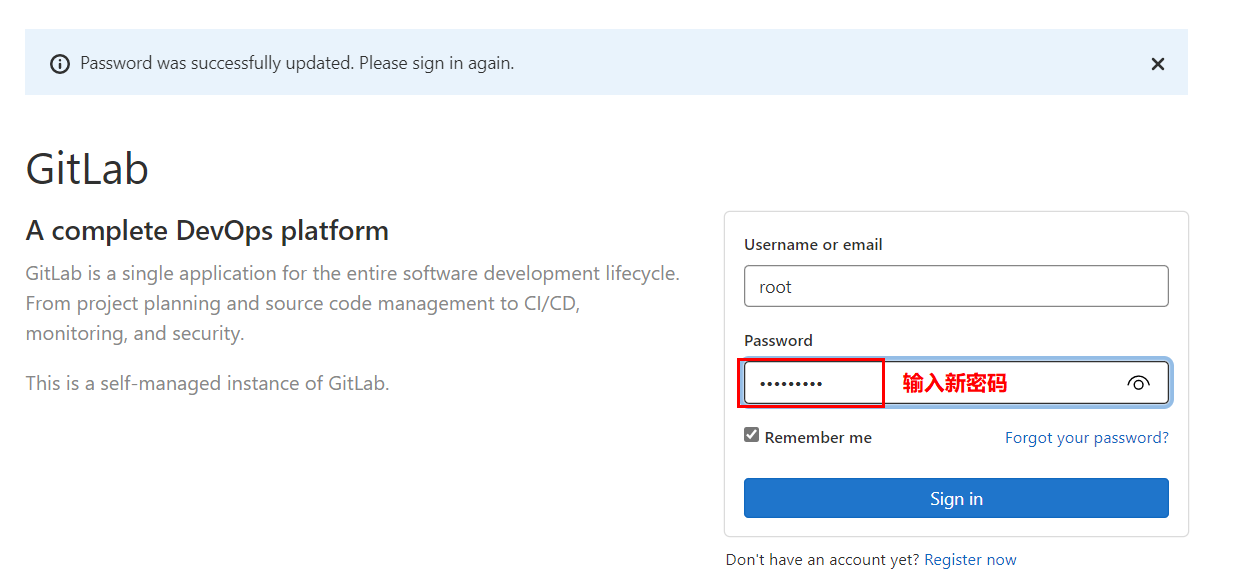
Task: Click the red 输入新密码 annotation text
Action: [954, 383]
